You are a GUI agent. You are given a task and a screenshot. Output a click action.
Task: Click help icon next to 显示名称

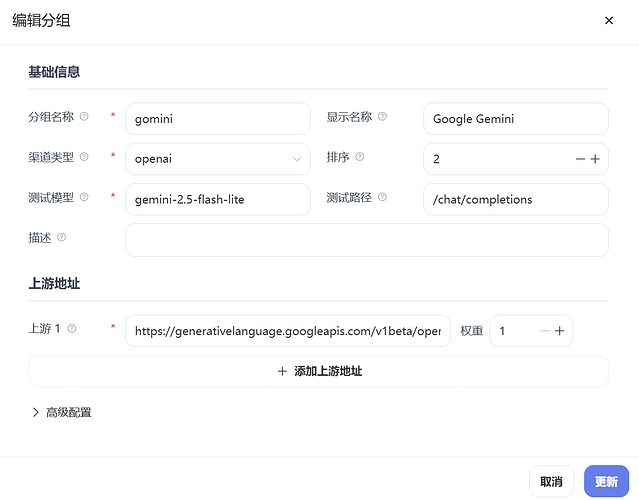point(382,117)
